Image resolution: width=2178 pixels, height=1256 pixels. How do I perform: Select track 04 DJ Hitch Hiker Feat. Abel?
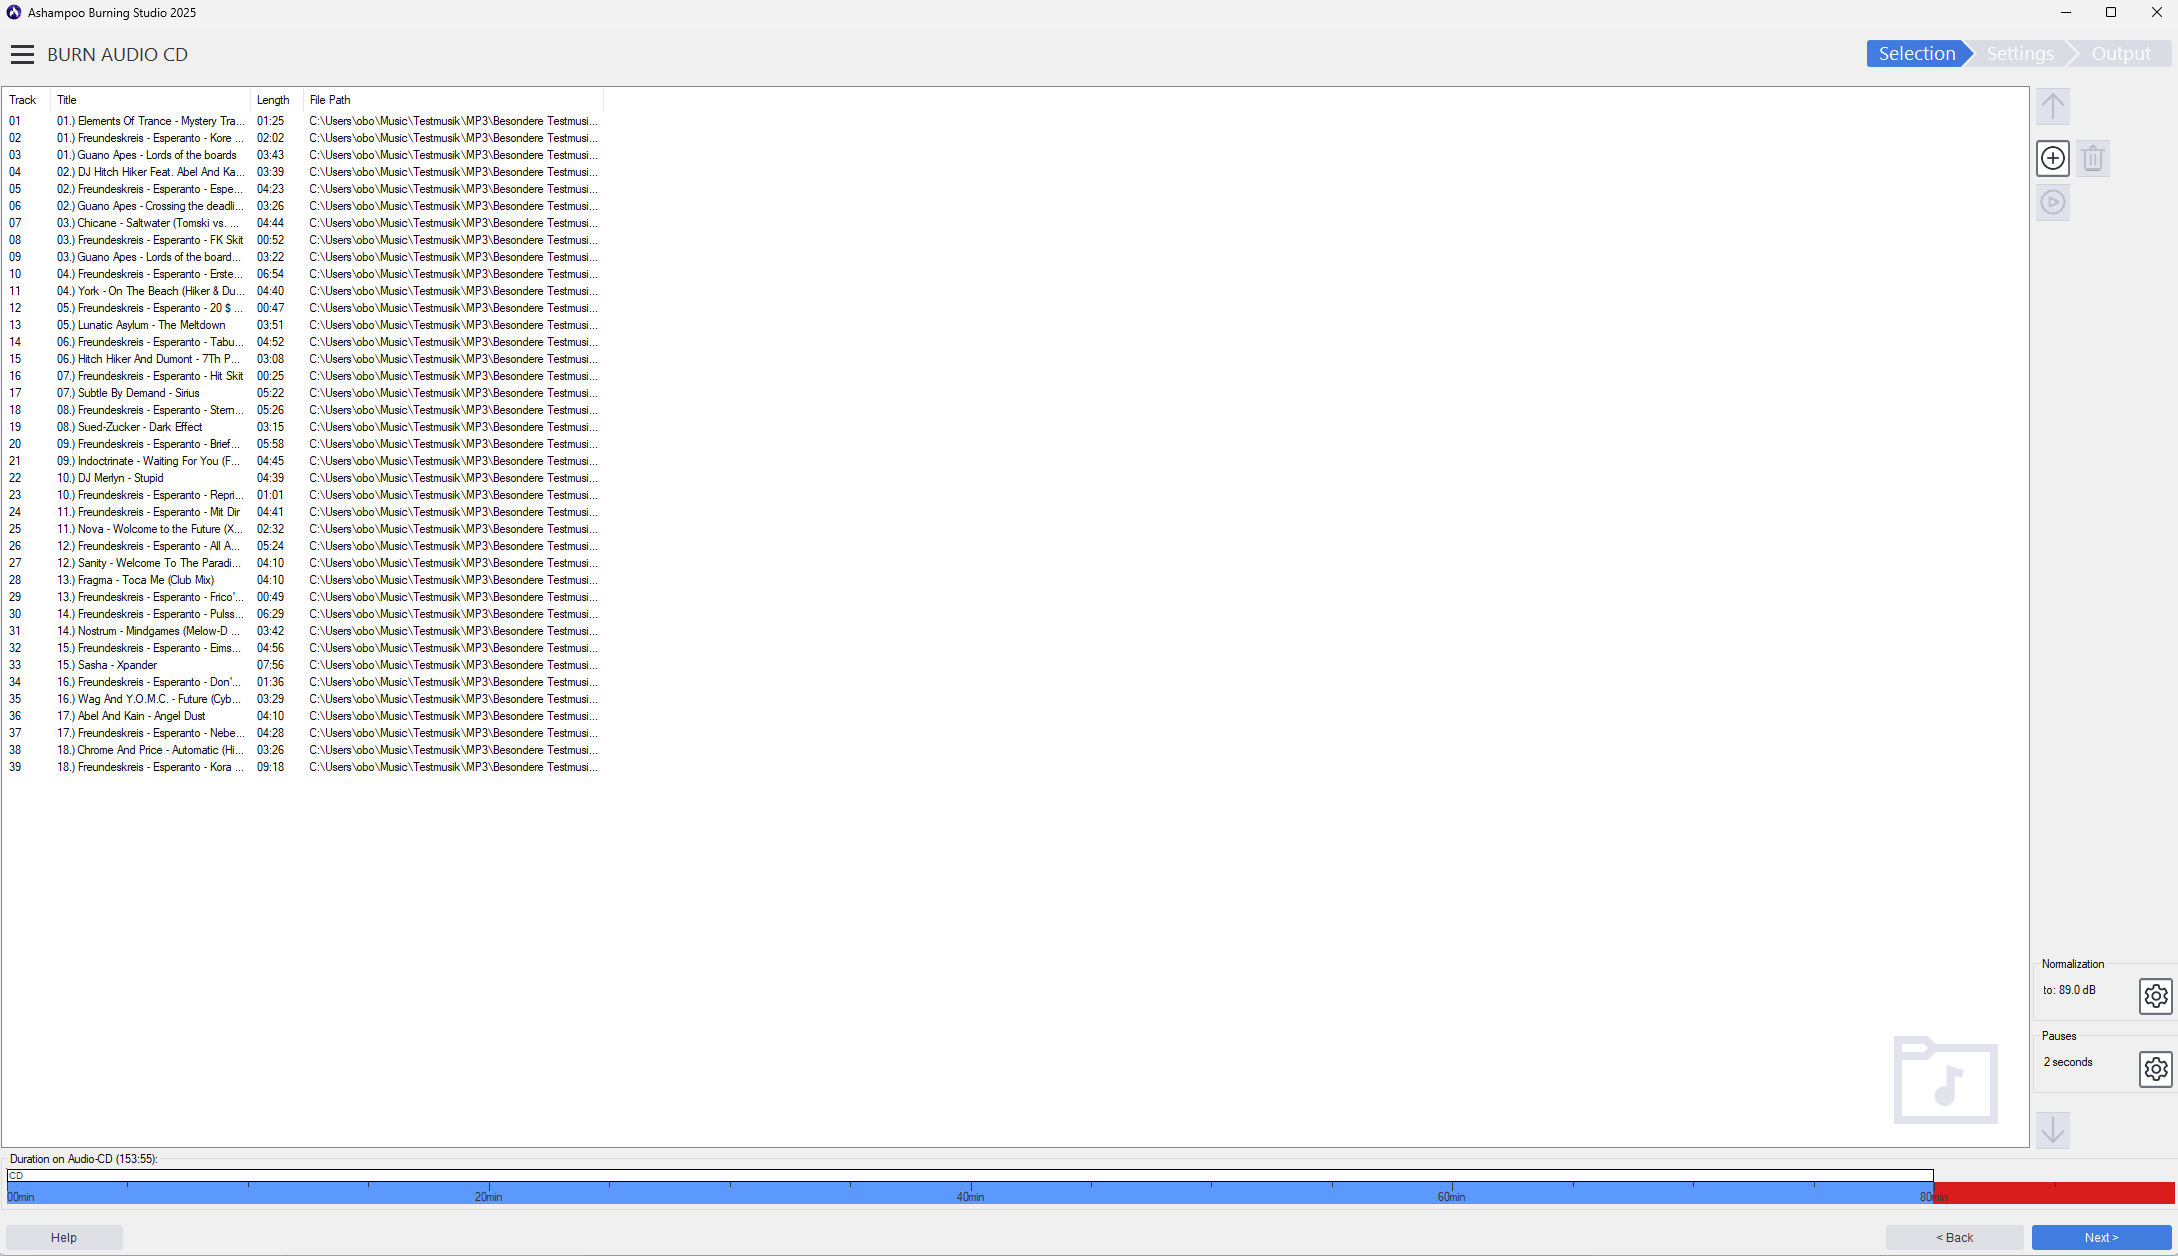[302, 172]
